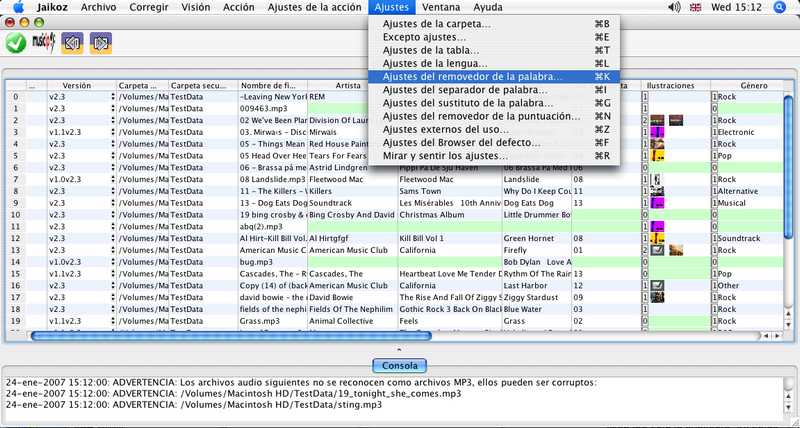Click the artwork thumbnail in row 16
Viewport: 800px width, 428px height.
(x=657, y=286)
